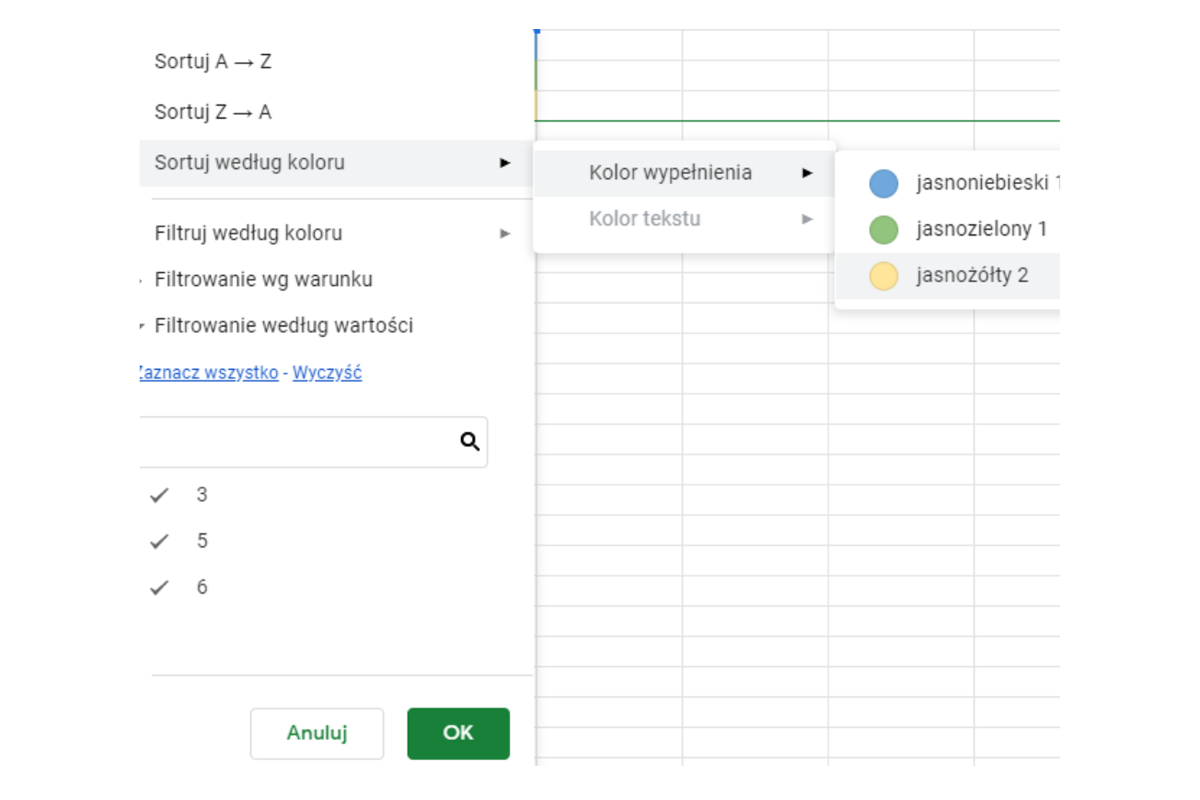Focus the filter values search field
This screenshot has width=1200, height=800.
click(x=300, y=441)
